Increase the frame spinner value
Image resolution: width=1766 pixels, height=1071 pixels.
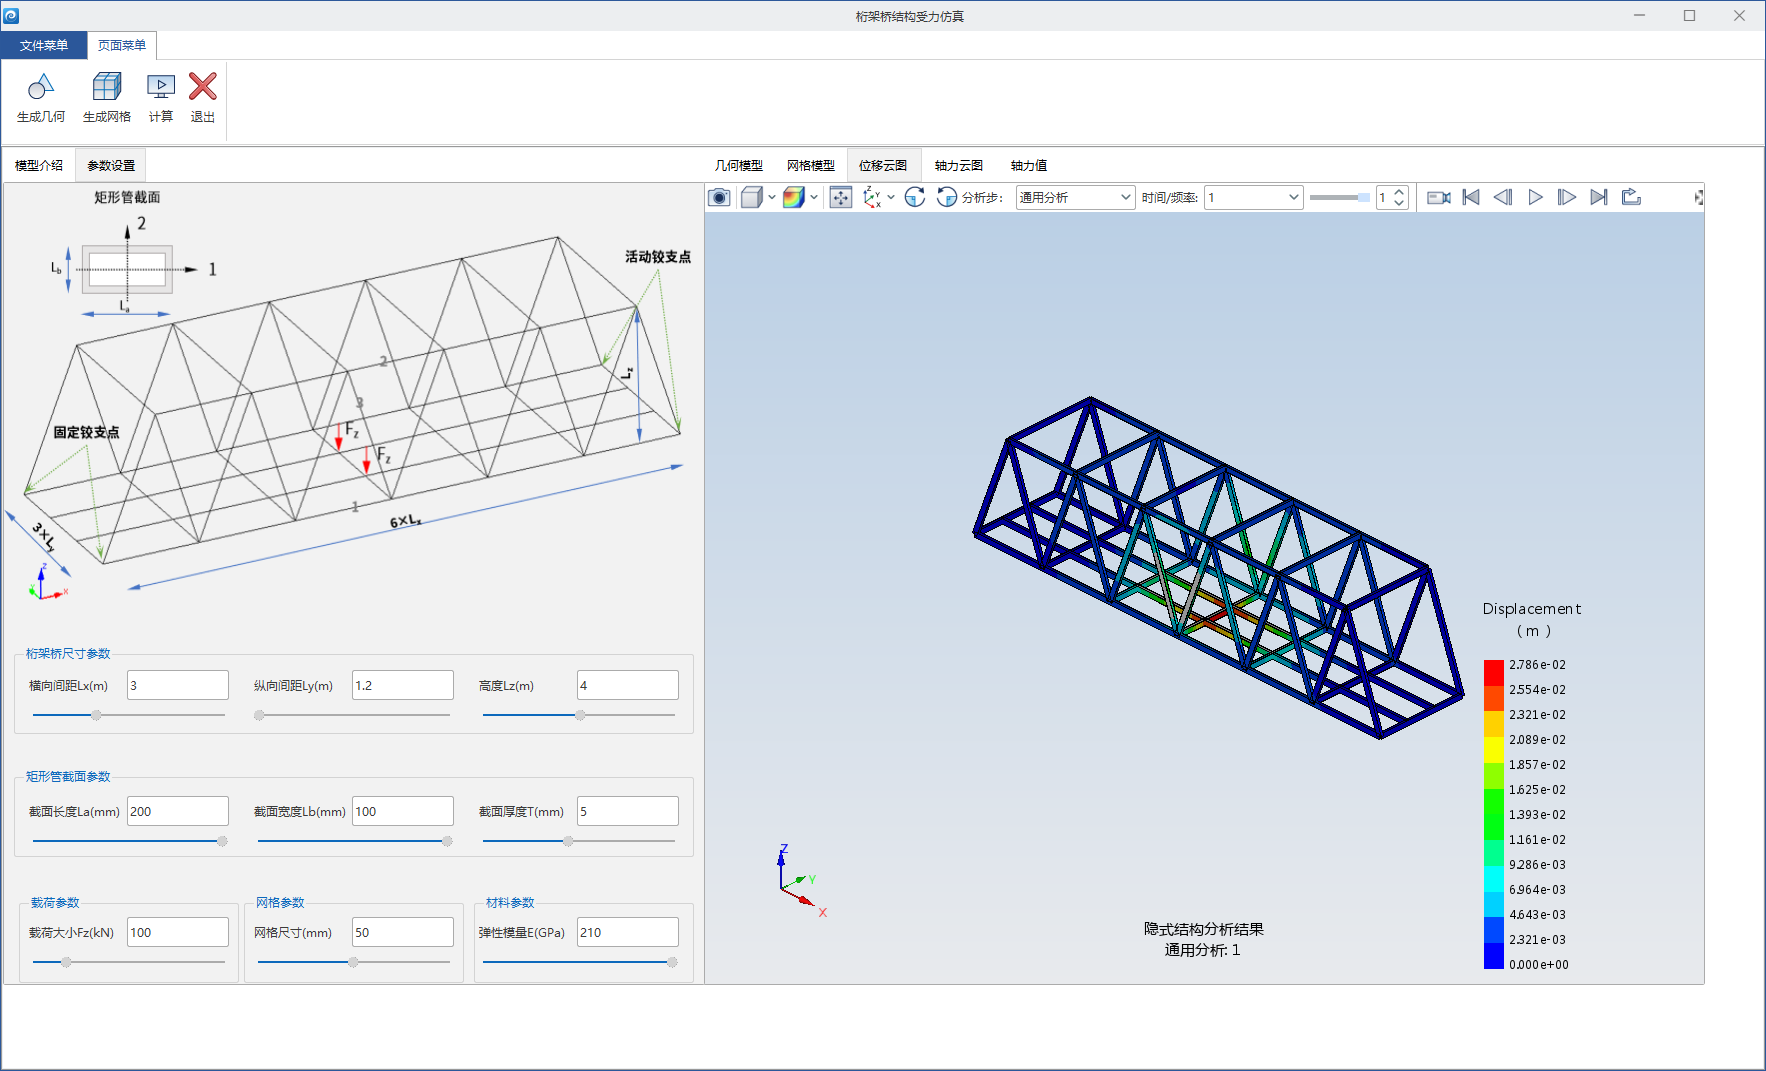[x=1399, y=192]
